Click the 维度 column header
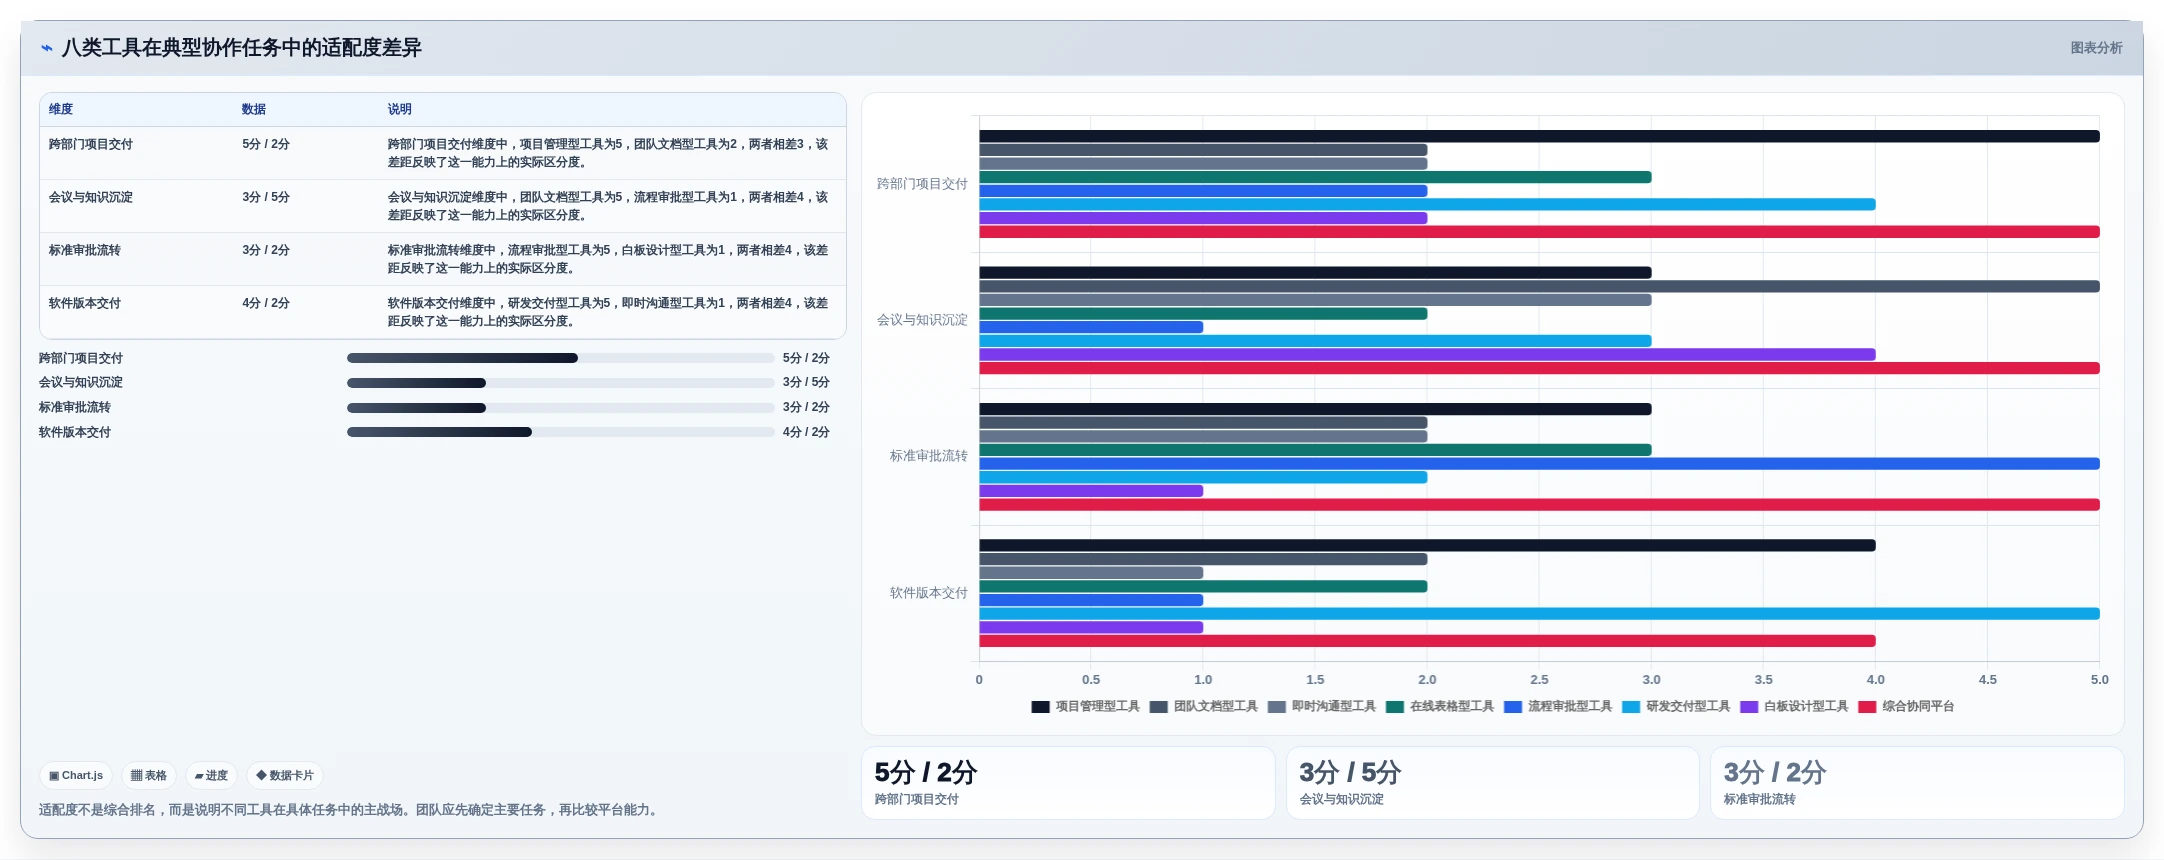2164x860 pixels. point(61,110)
